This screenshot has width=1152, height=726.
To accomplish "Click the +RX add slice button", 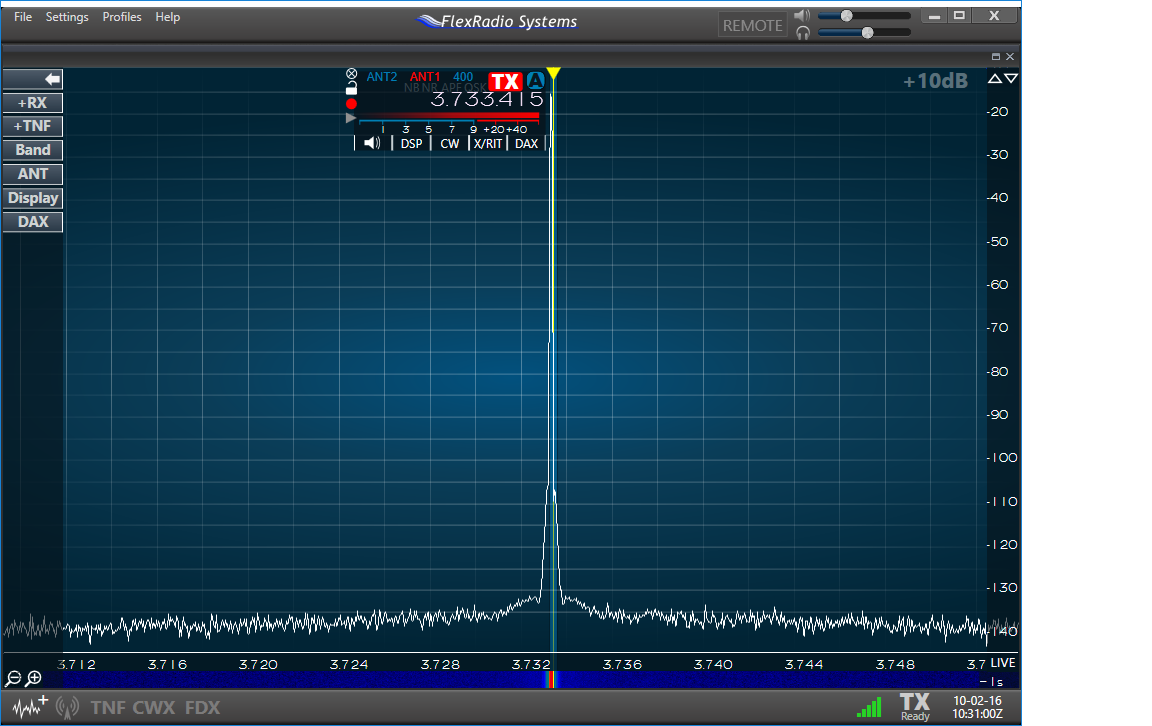I will click(x=33, y=103).
